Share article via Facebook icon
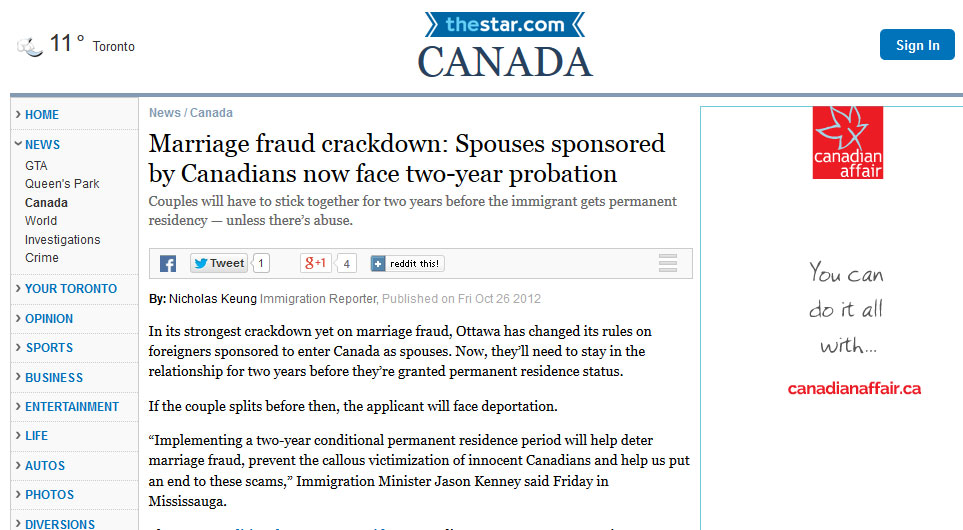Screen dimensions: 963x530 coord(168,263)
